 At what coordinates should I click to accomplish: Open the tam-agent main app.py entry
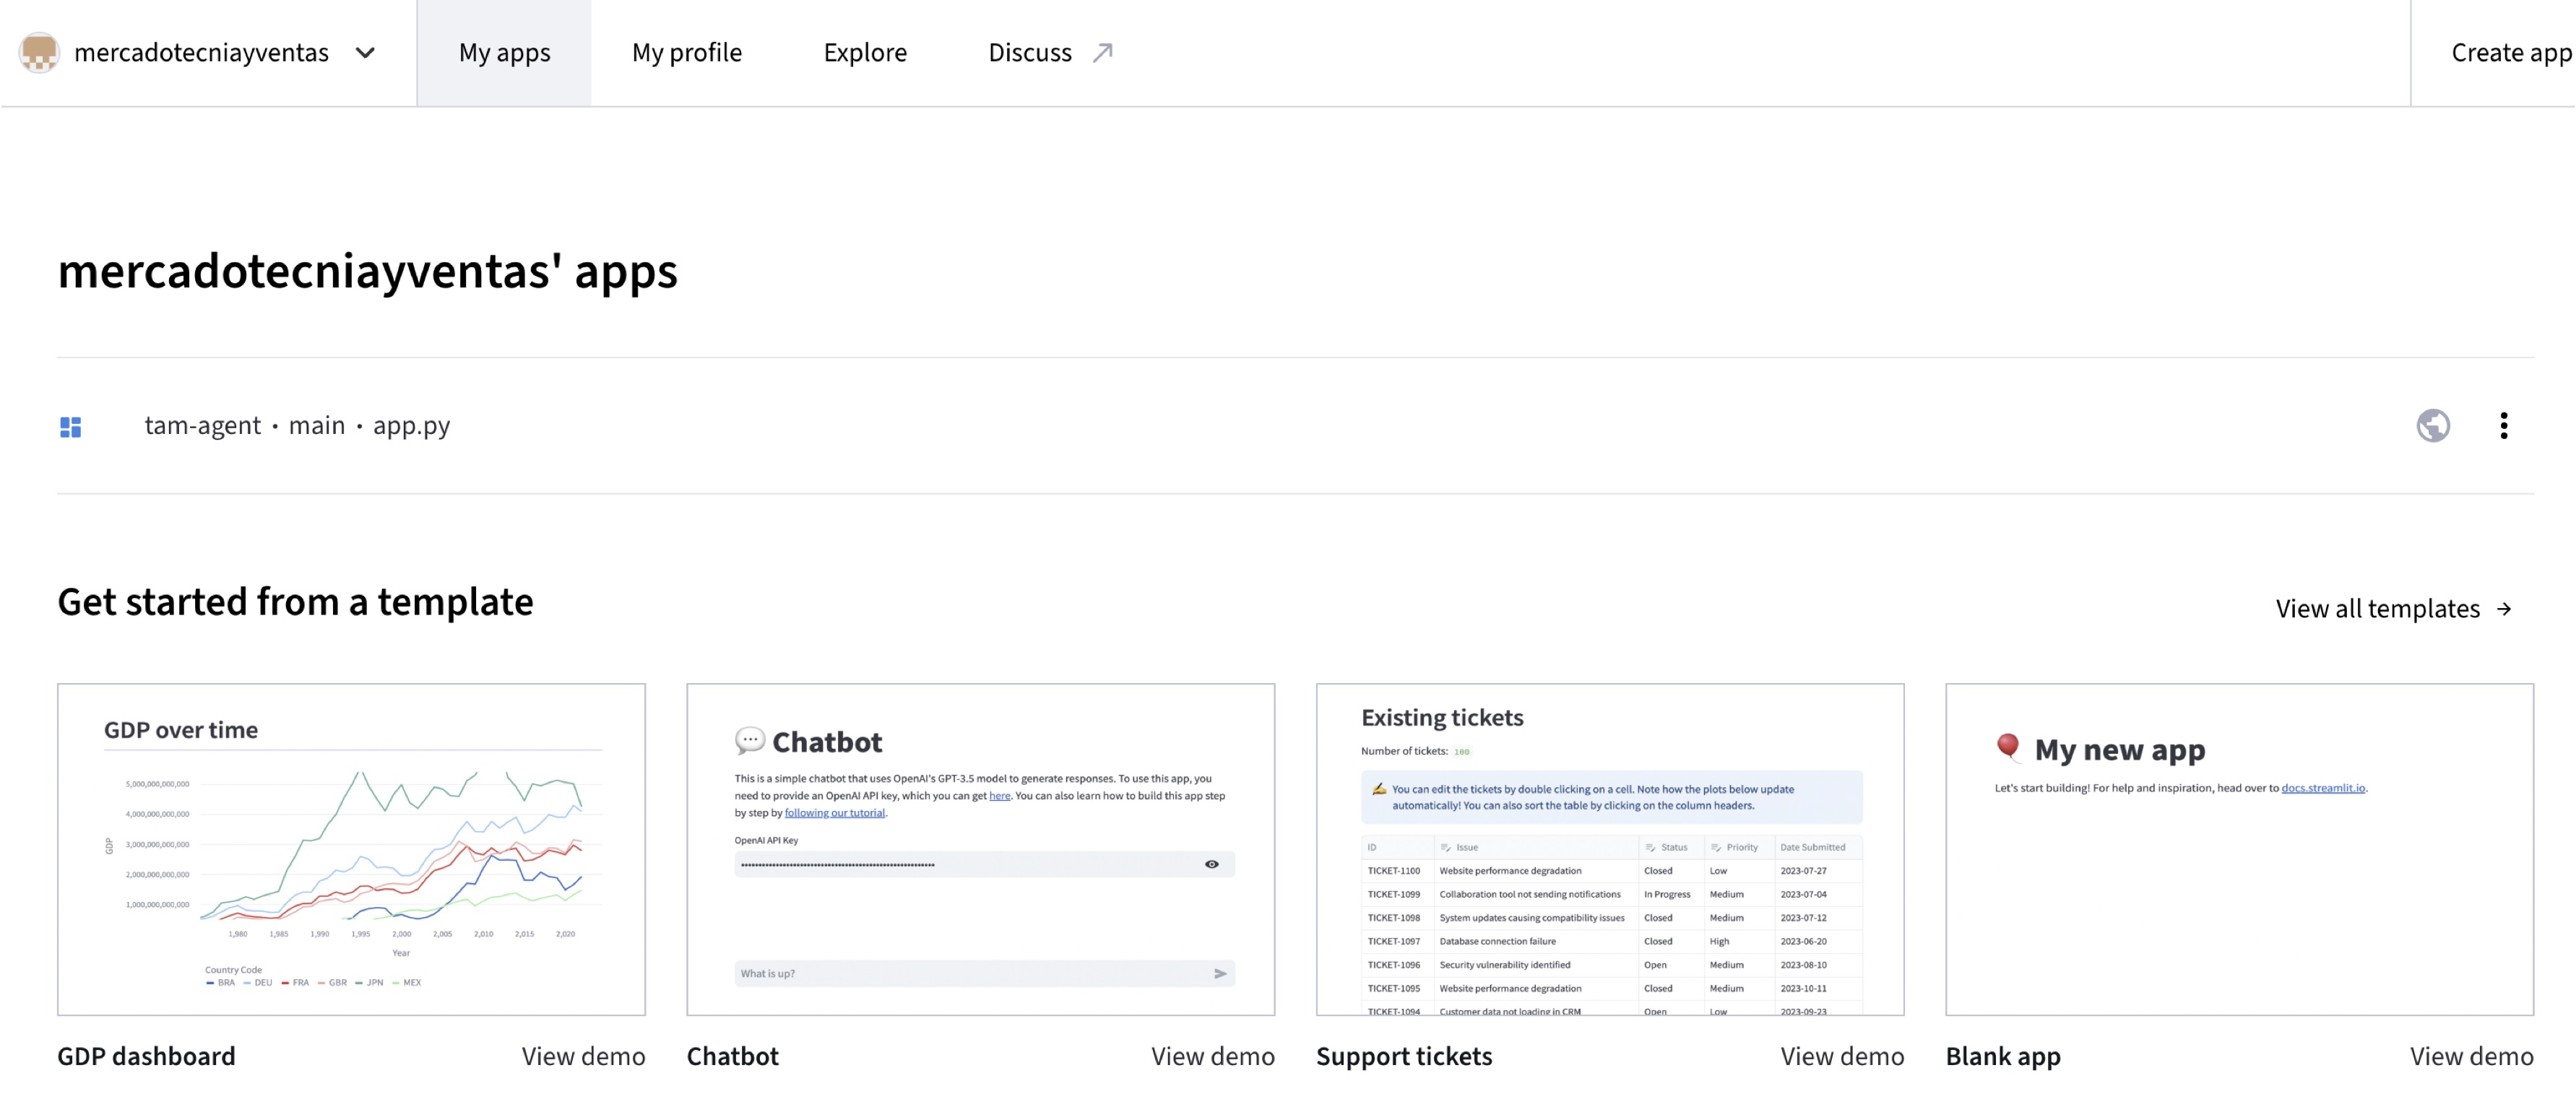[297, 426]
